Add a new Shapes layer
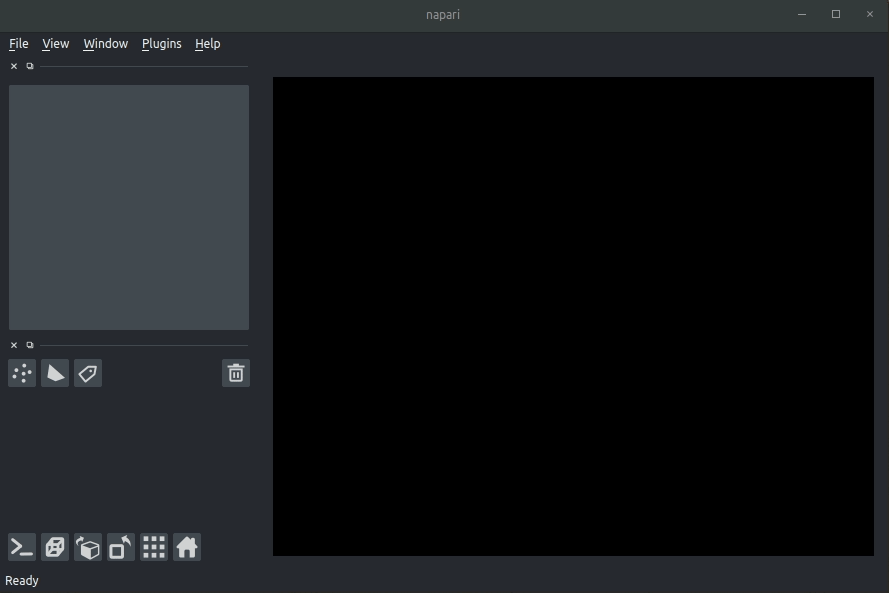889x593 pixels. [54, 373]
